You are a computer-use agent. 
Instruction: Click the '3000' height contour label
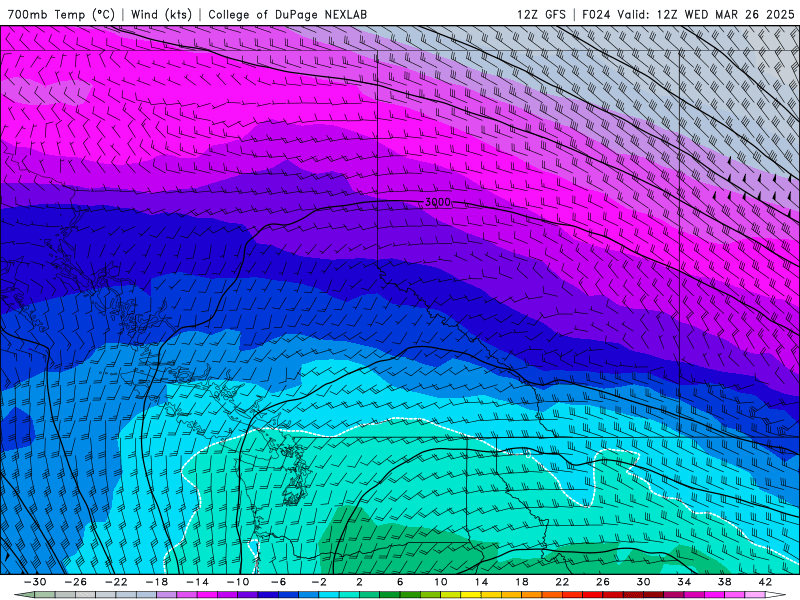[x=438, y=202]
